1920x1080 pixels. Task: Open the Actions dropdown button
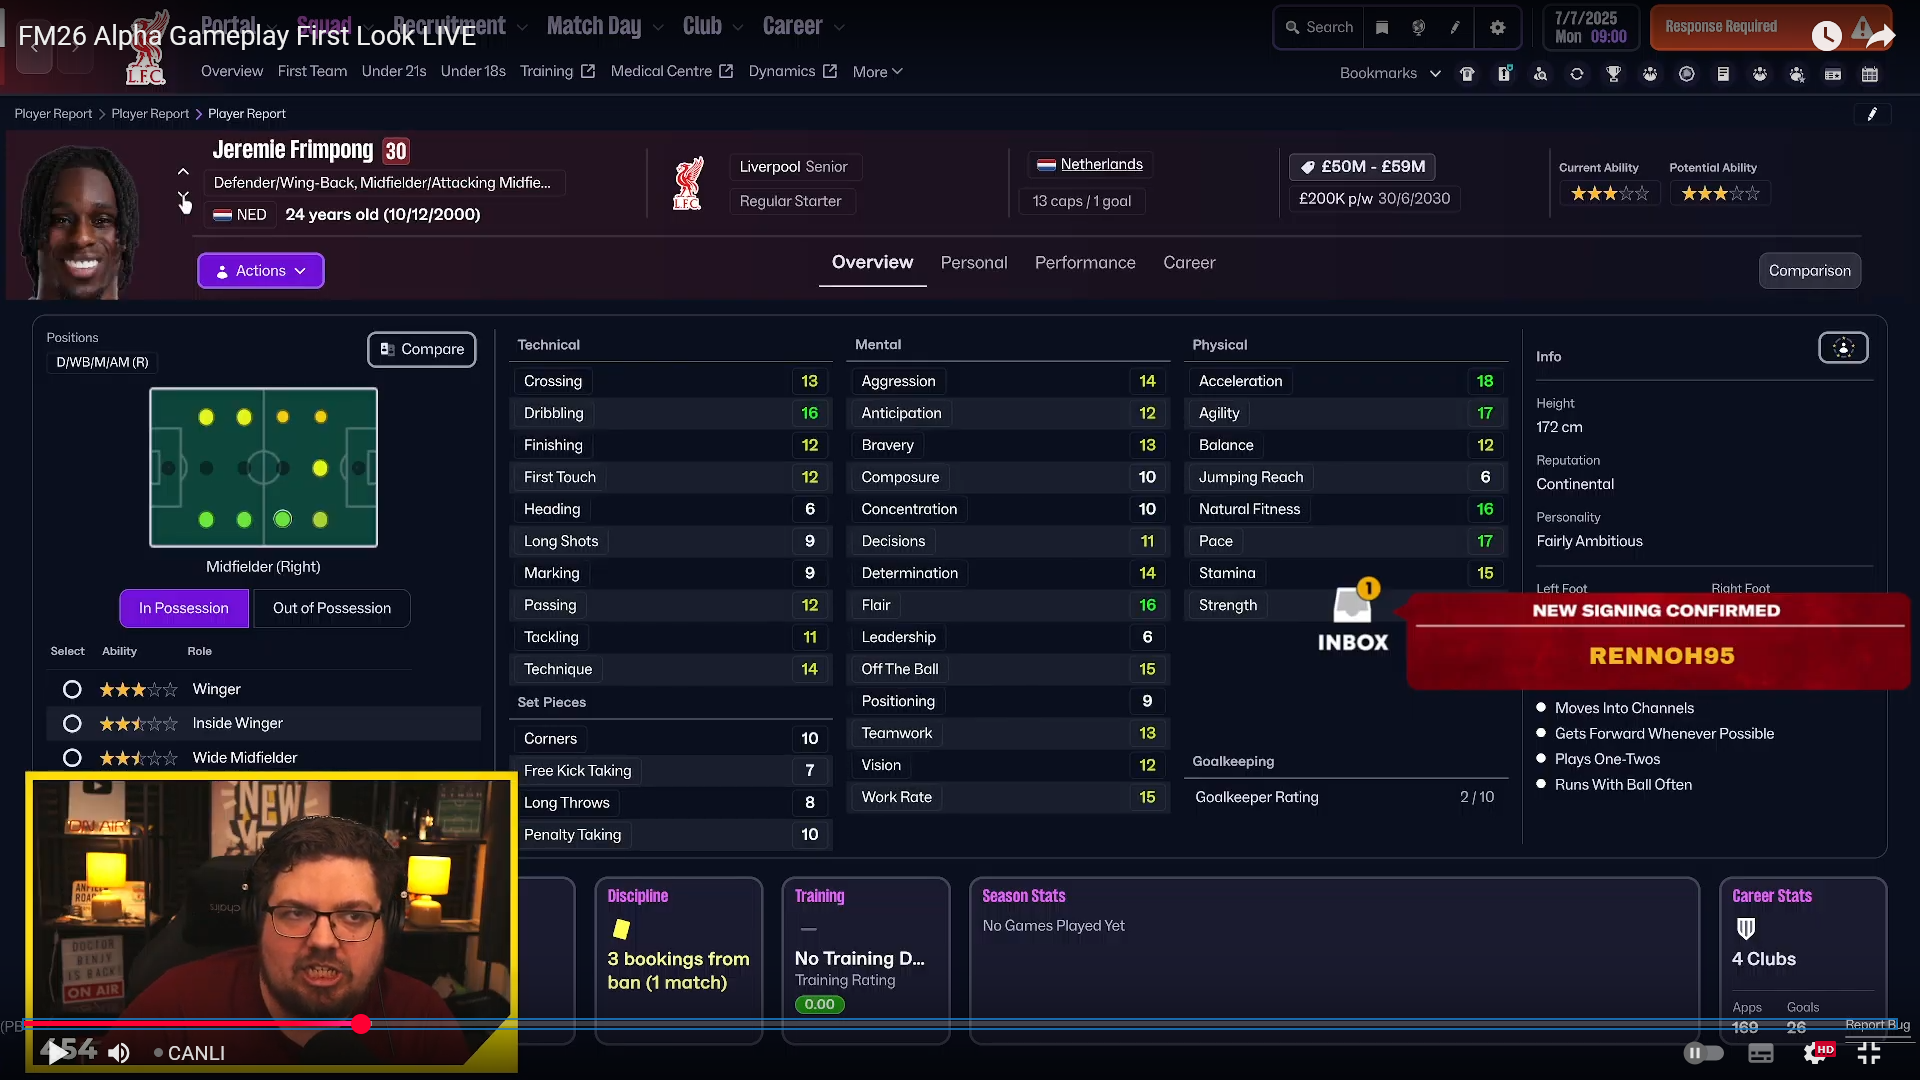point(261,271)
